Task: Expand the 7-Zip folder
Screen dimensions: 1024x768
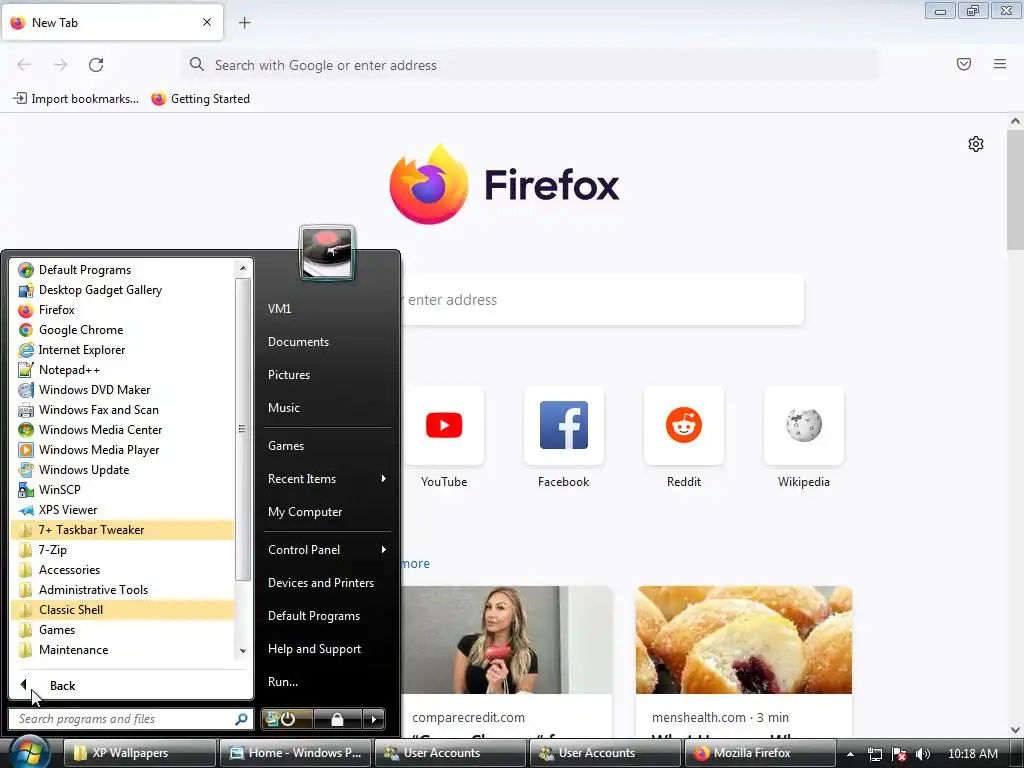Action: (122, 550)
